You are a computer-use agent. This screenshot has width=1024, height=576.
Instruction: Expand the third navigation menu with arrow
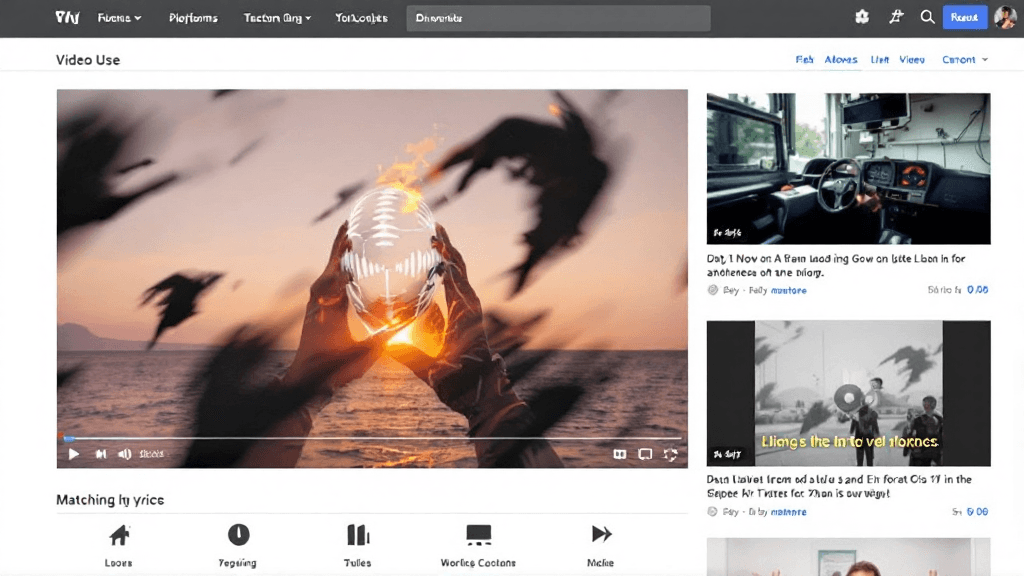click(278, 18)
